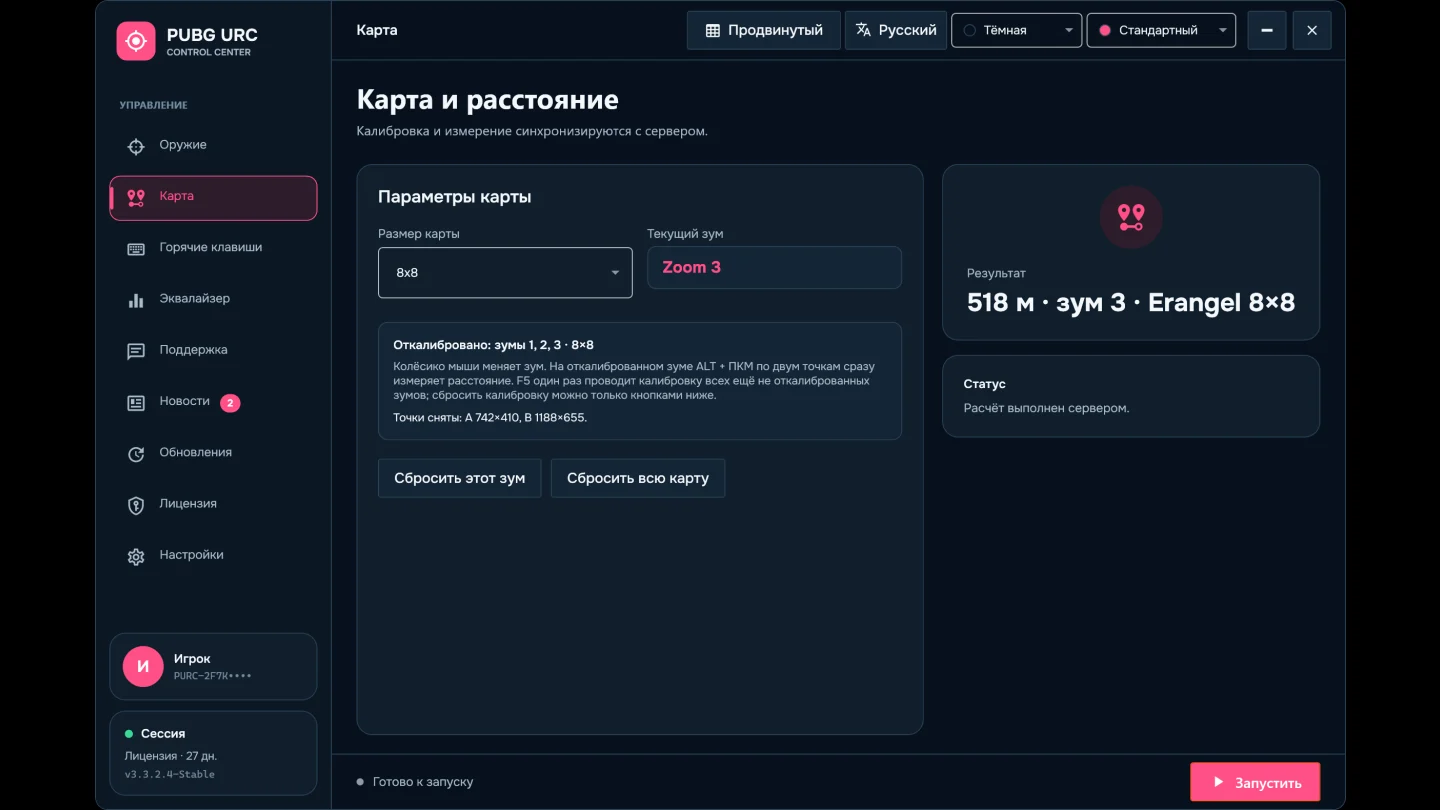
Task: Open the Эквалайзер menu item
Action: pos(213,300)
